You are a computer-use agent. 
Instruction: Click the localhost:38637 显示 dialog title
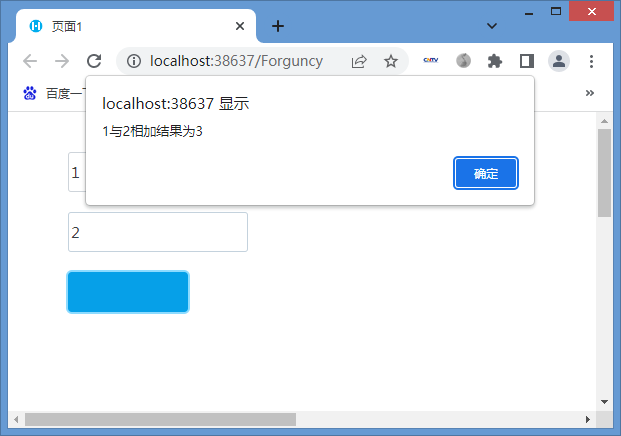175,104
